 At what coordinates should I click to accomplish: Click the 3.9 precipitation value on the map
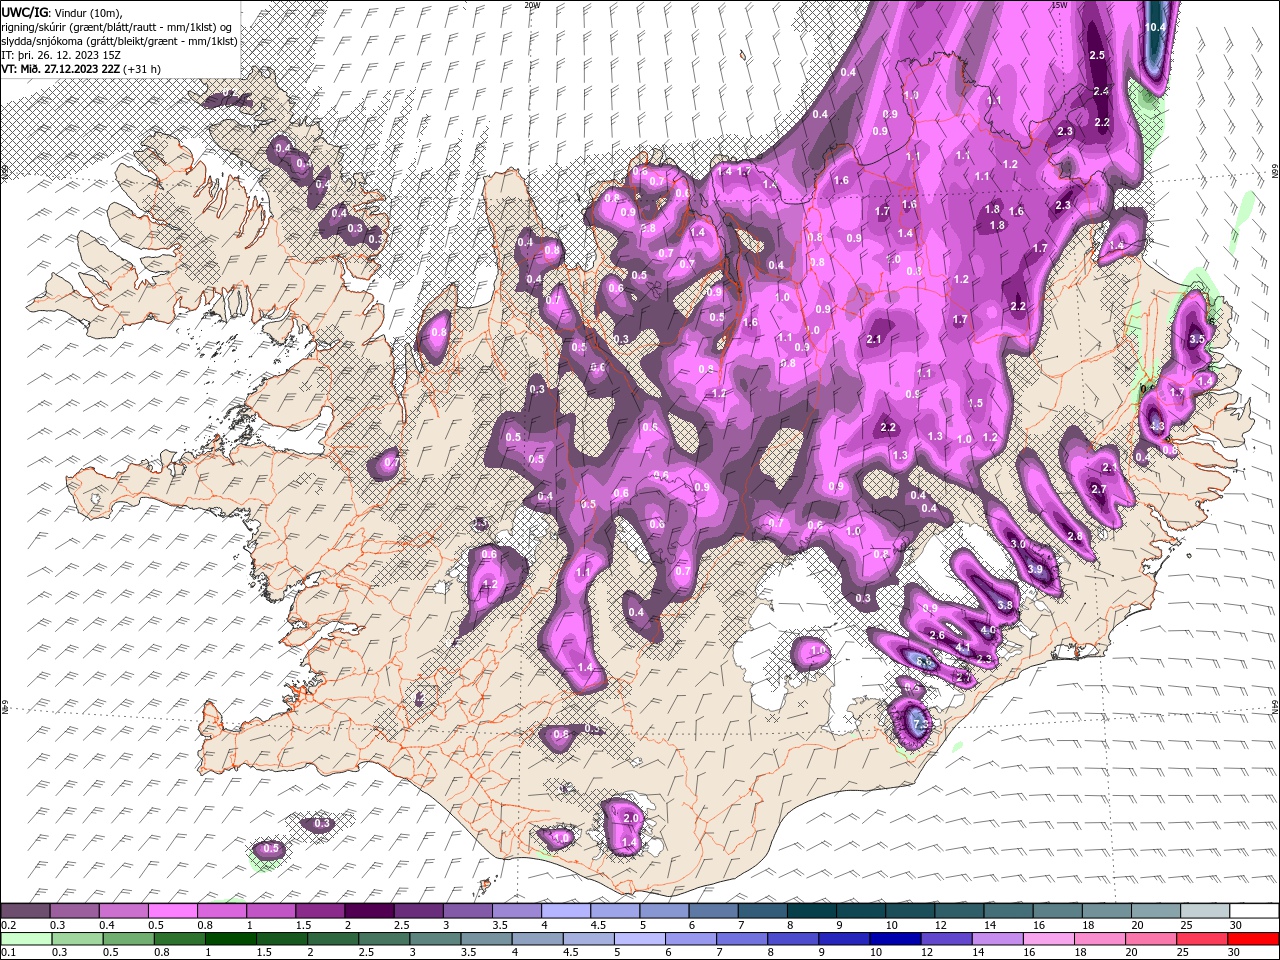coord(1035,569)
